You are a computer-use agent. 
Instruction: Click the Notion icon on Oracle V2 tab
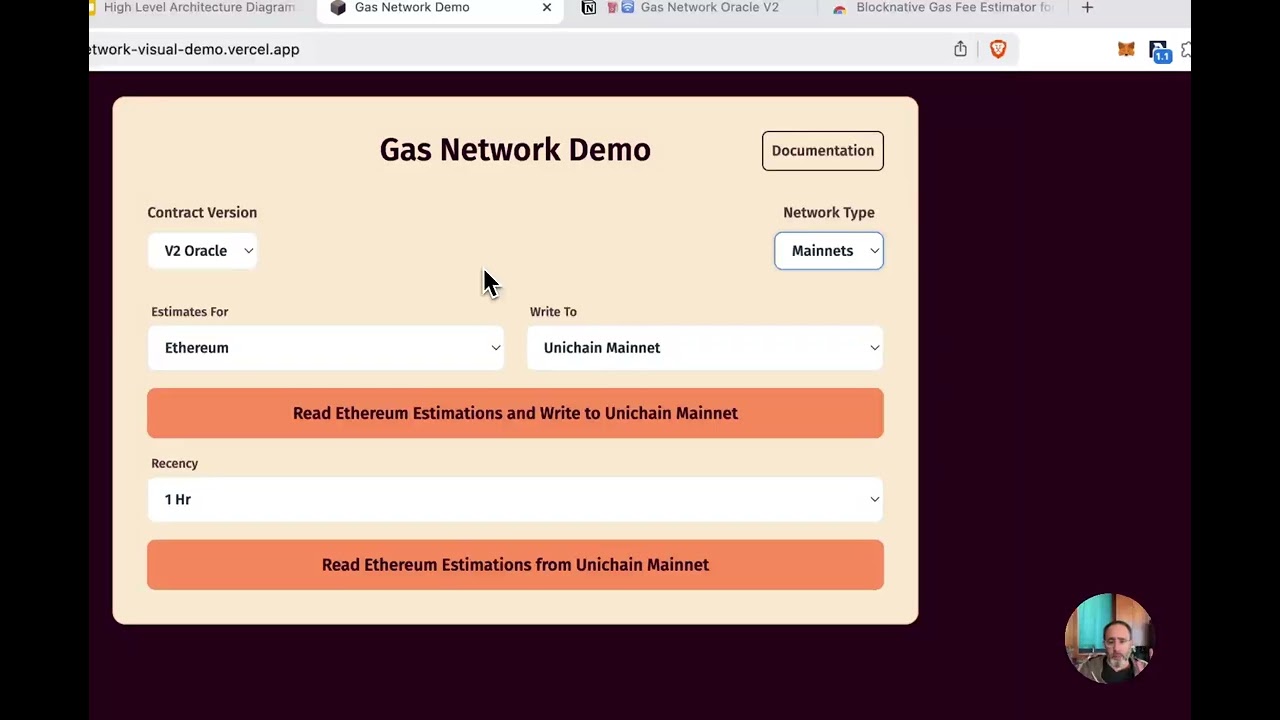[589, 8]
